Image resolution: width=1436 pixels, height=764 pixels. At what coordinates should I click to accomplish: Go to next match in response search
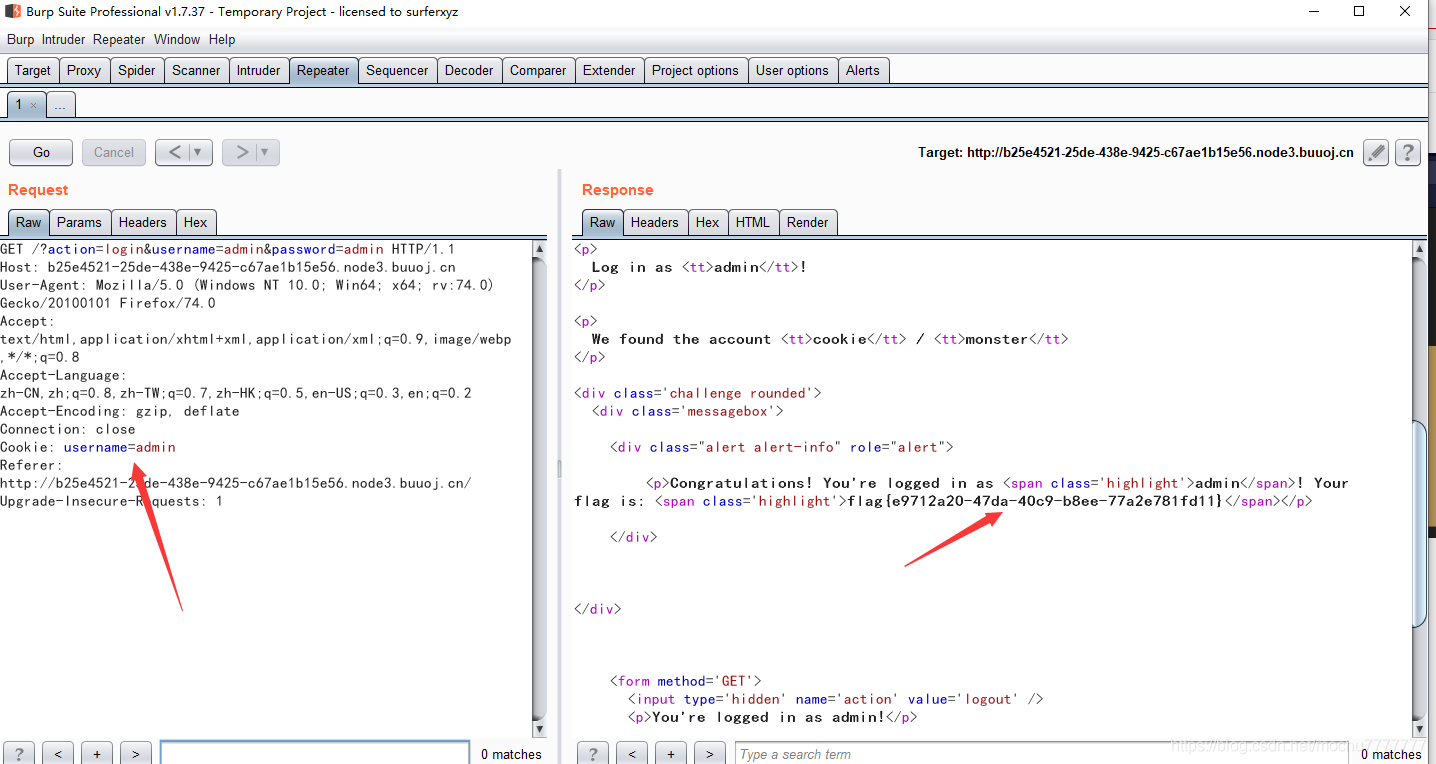click(709, 754)
